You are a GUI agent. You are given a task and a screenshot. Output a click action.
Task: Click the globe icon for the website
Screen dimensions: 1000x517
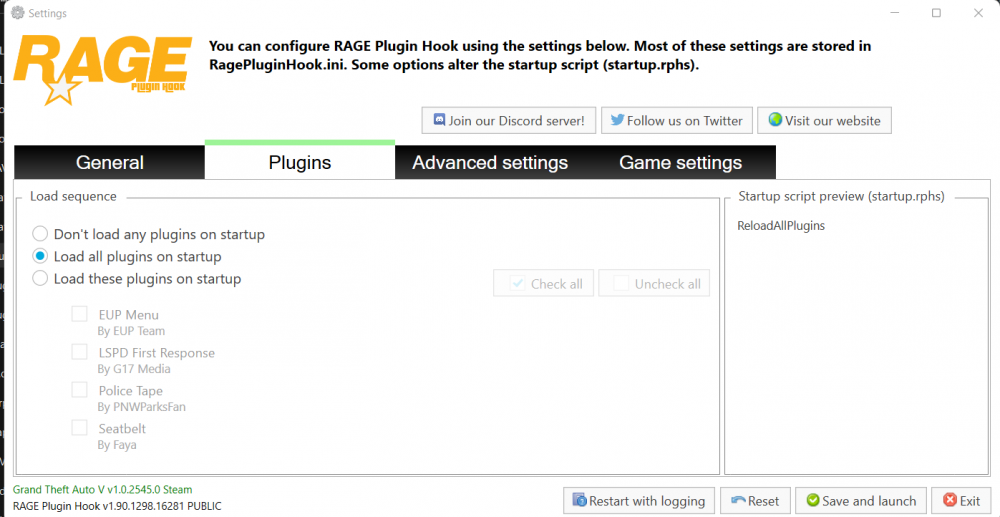coord(774,121)
